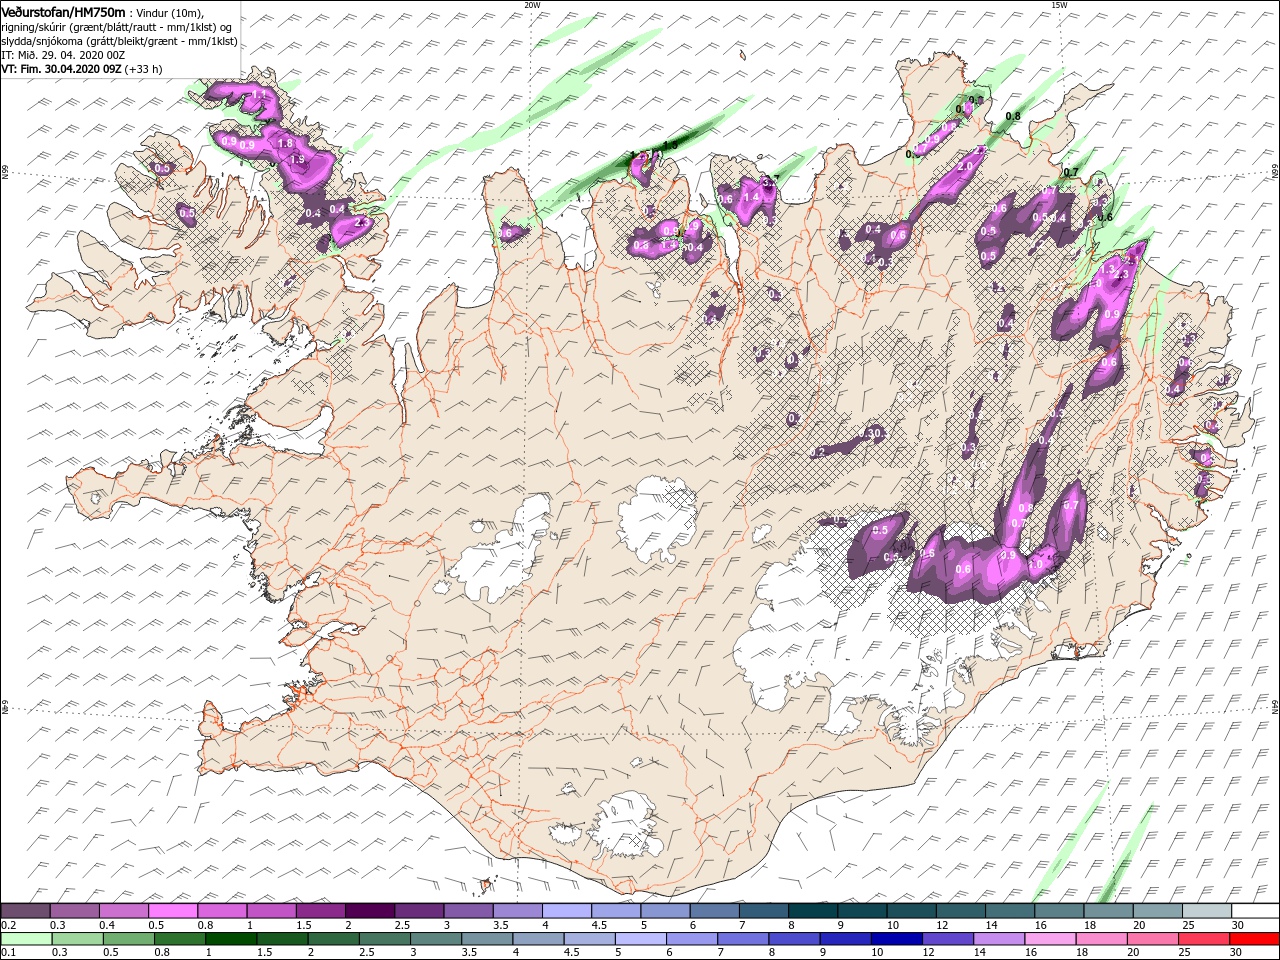Pick the rain legend swatch labeled 3
The image size is (1280, 960).
pyautogui.click(x=436, y=939)
